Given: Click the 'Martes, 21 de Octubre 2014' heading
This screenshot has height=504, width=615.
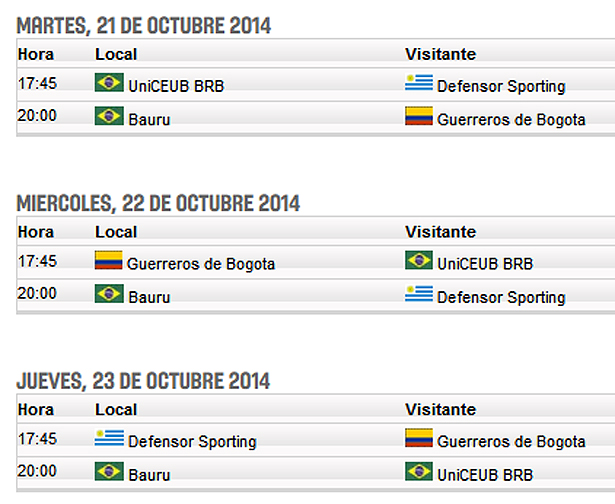Looking at the screenshot, I should [x=143, y=25].
